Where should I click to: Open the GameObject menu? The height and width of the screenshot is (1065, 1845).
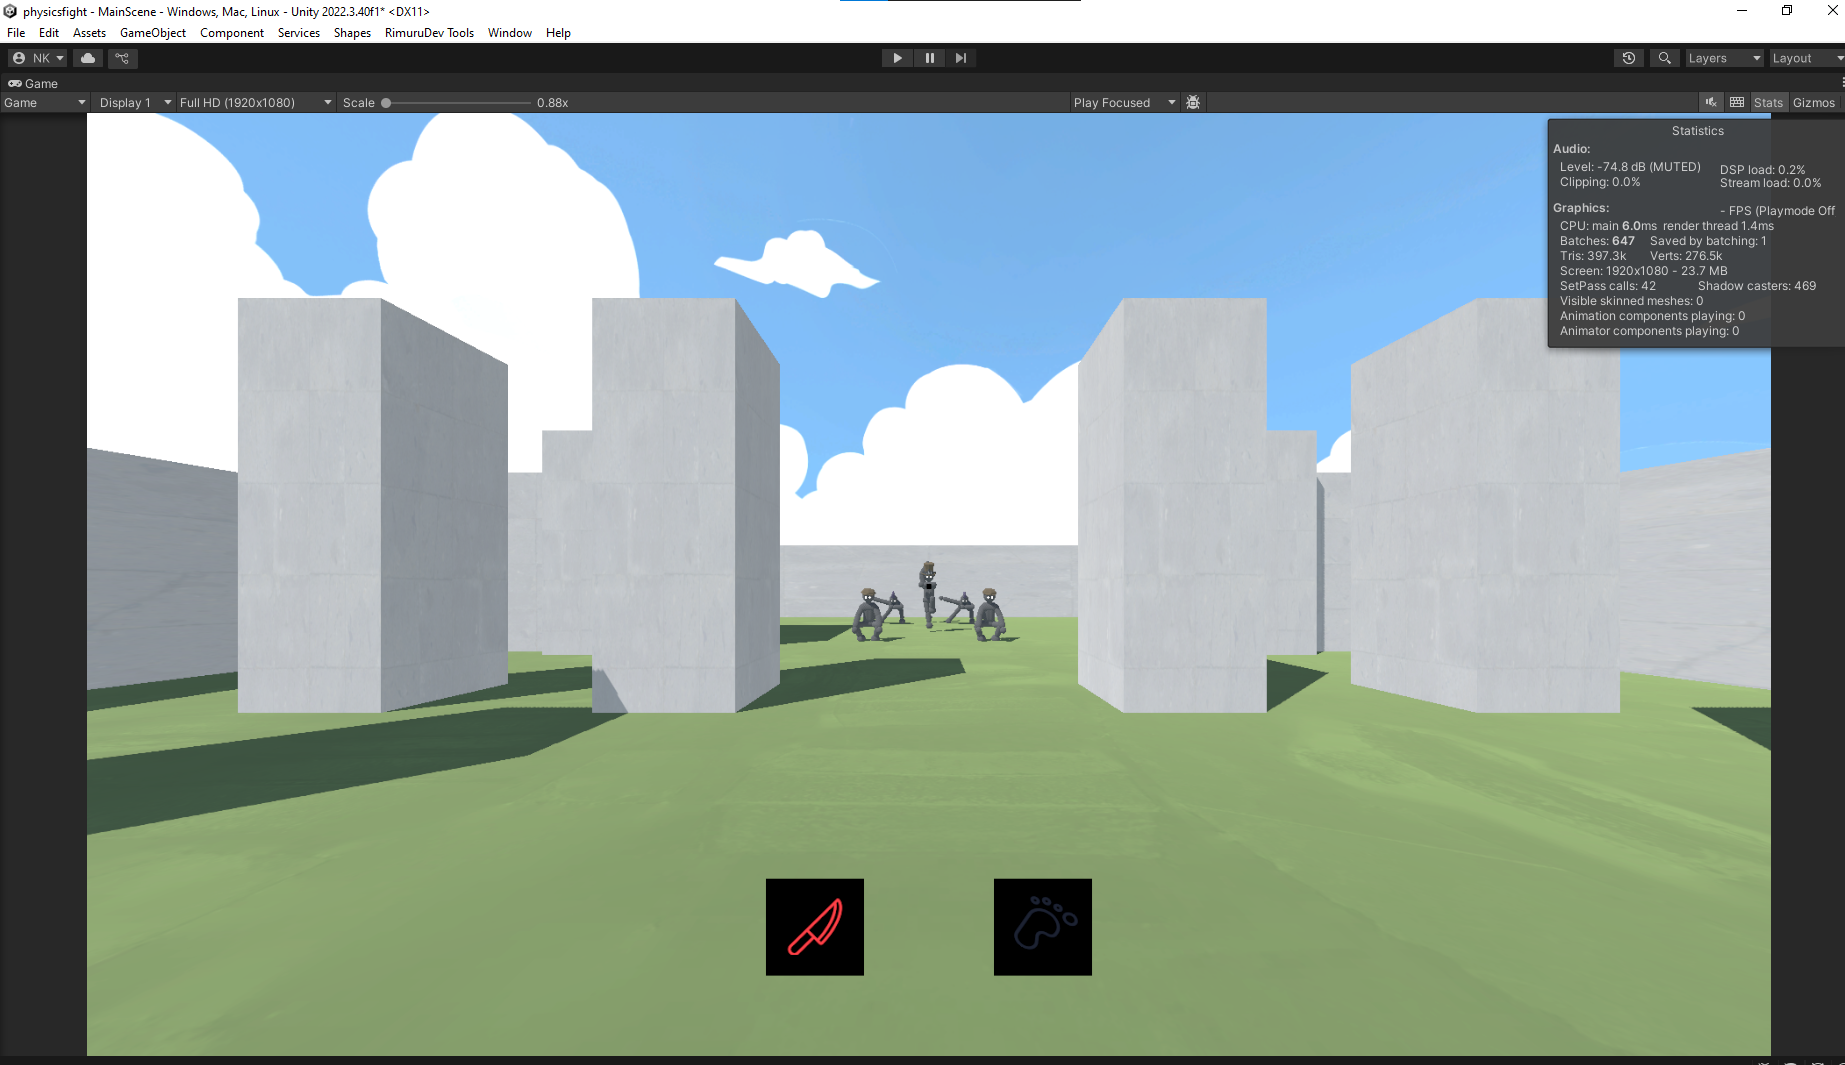pyautogui.click(x=152, y=33)
